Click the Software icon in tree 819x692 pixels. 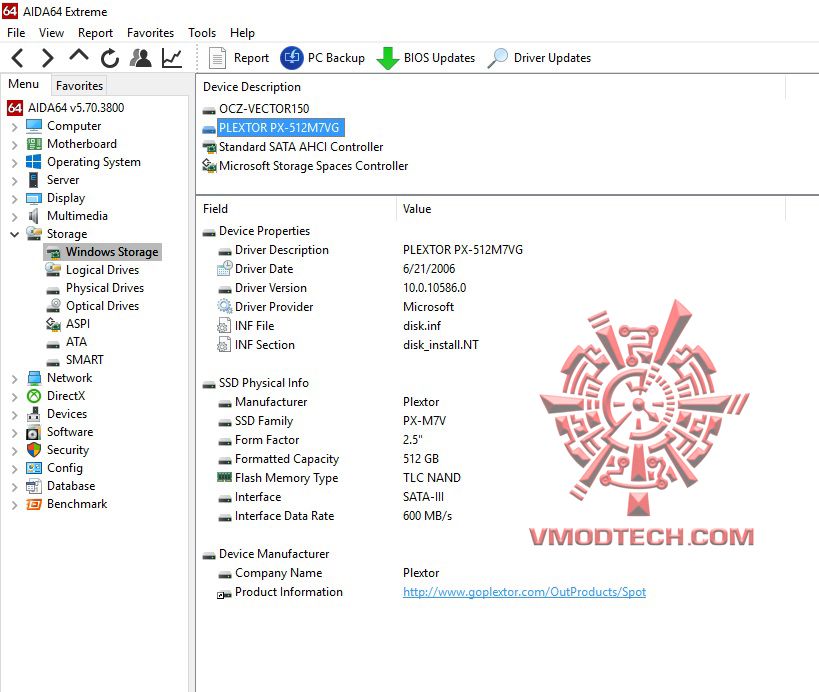(x=33, y=432)
